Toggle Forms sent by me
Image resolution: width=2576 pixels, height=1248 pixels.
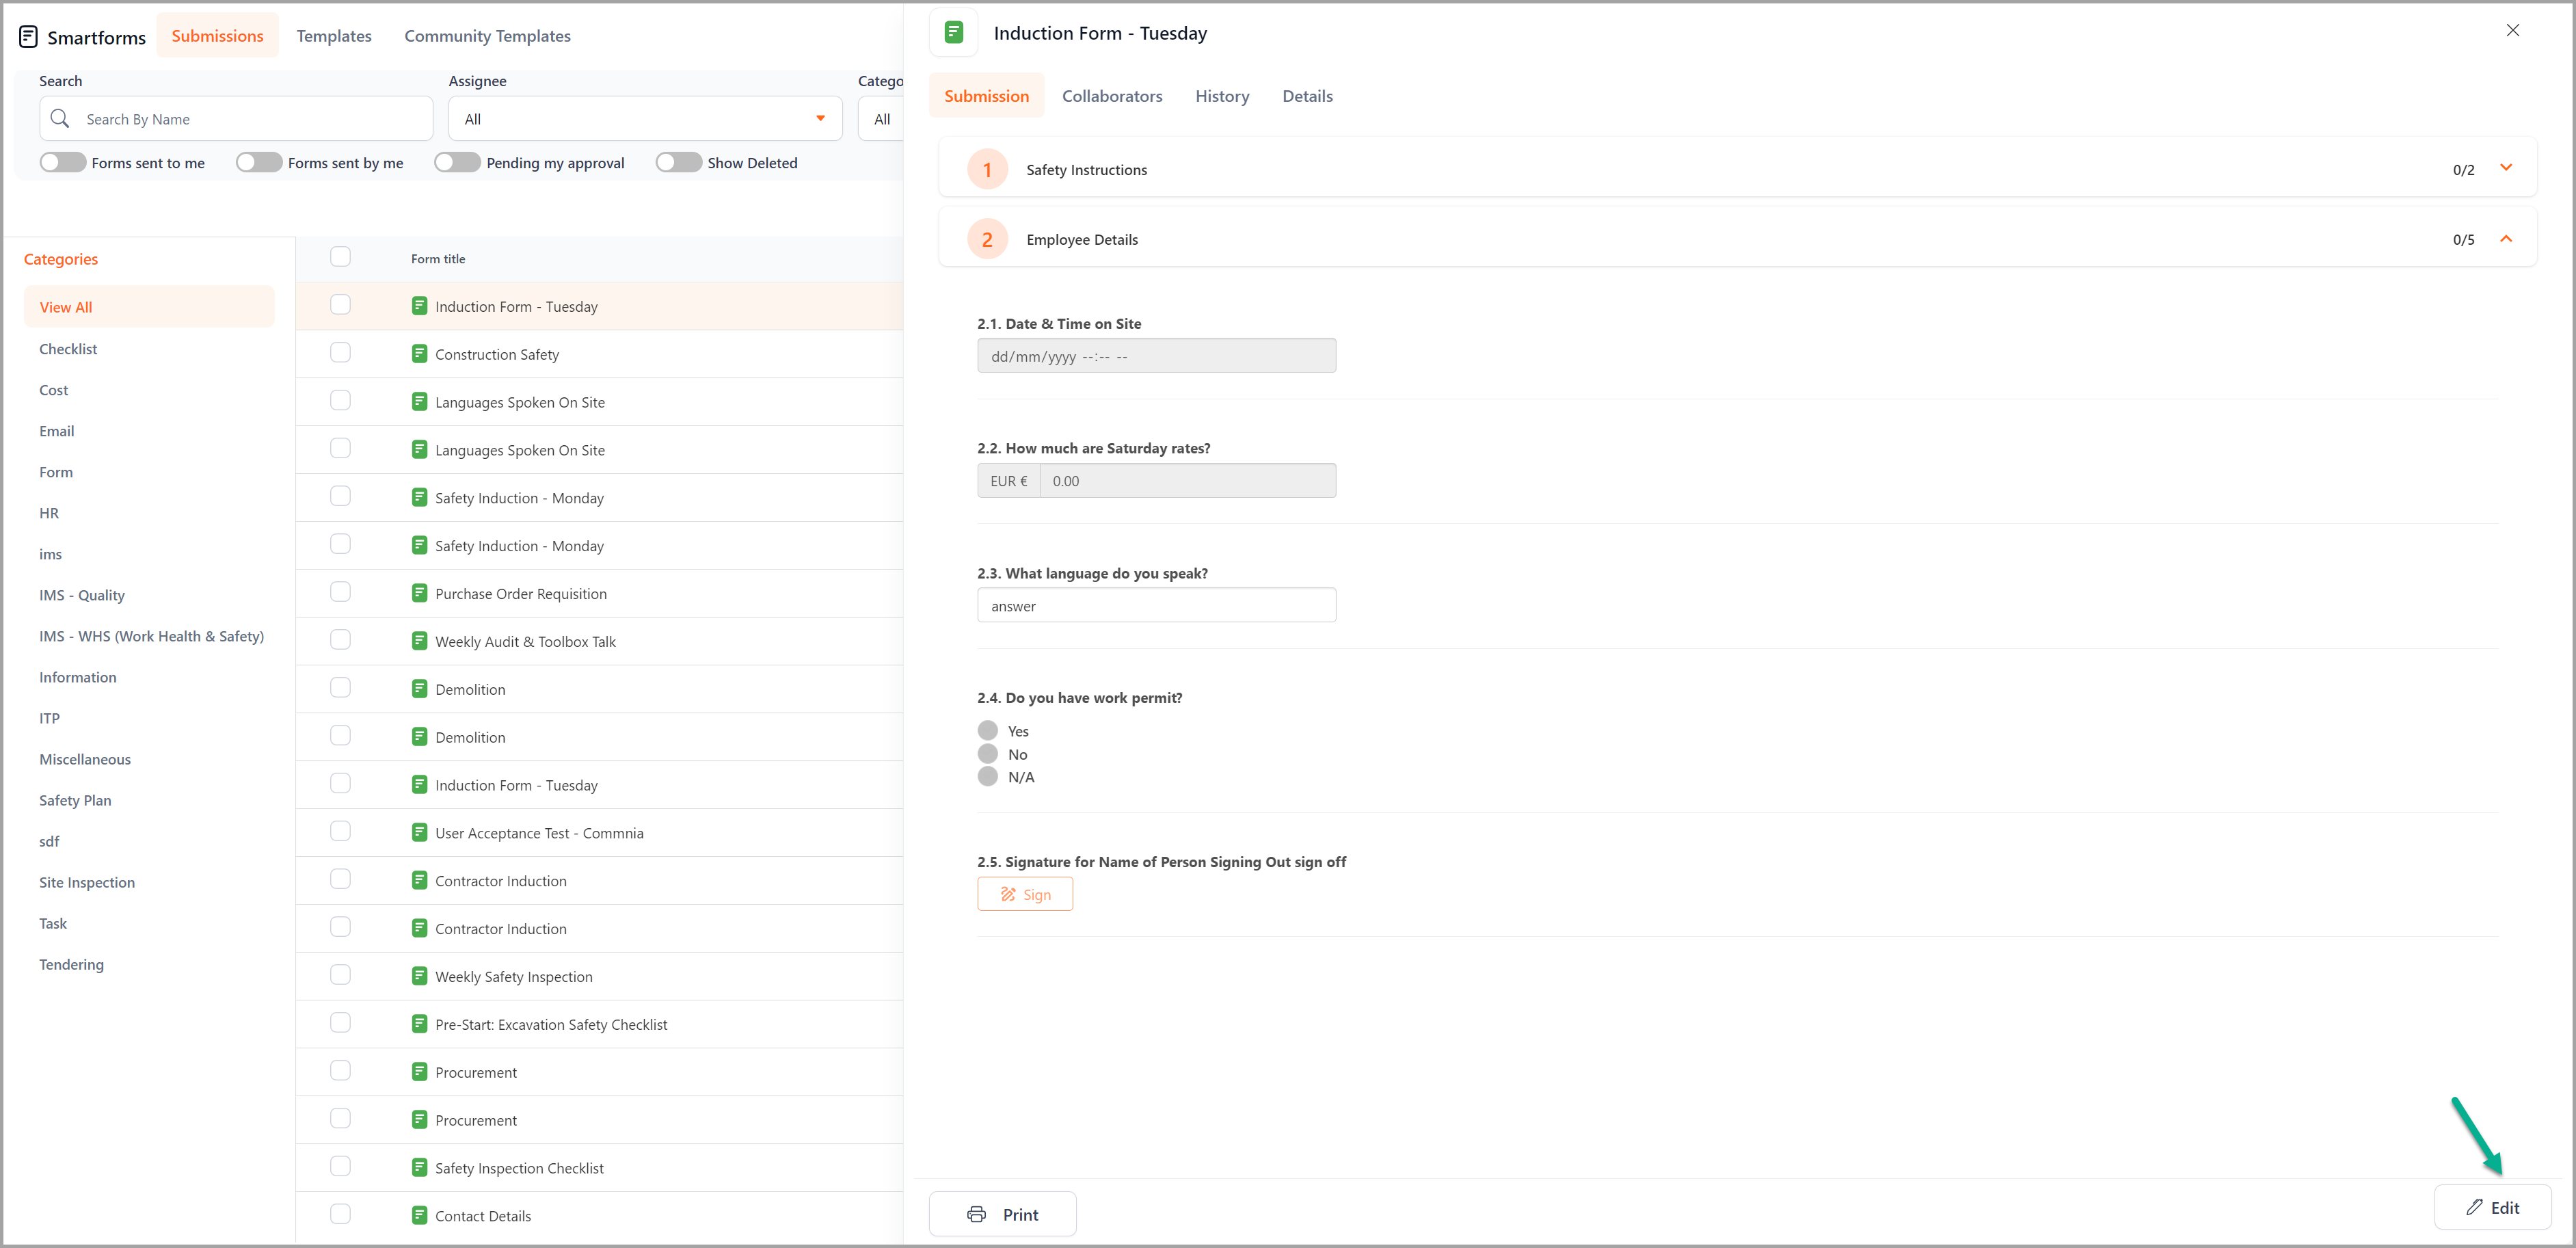259,162
